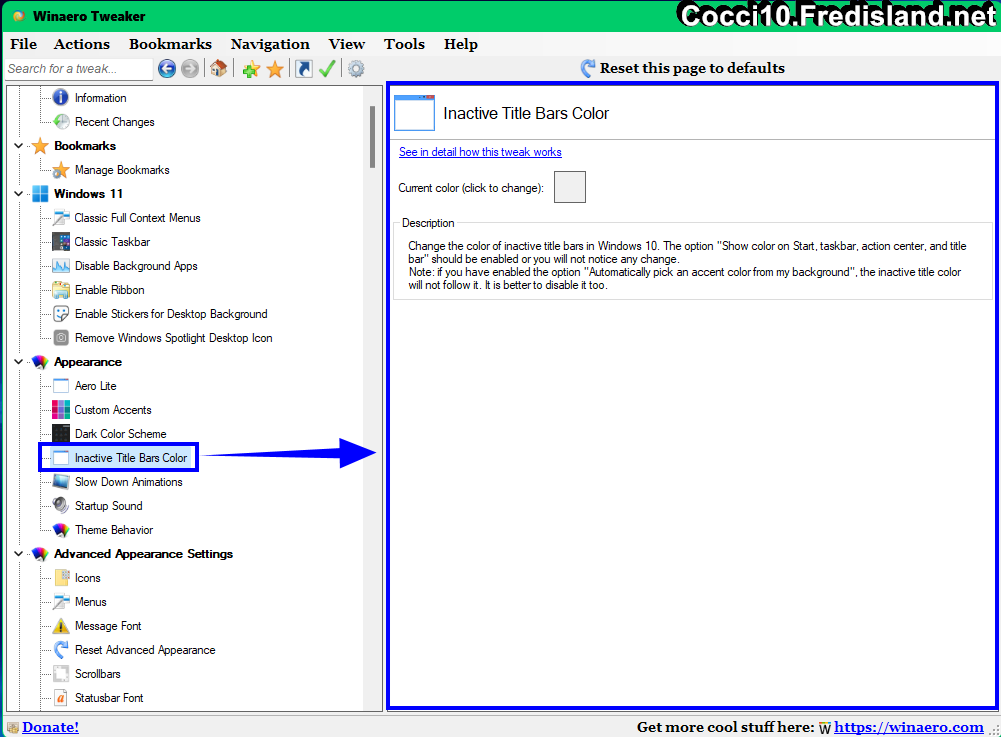Go back with the blue back arrow
1001x737 pixels.
tap(167, 68)
